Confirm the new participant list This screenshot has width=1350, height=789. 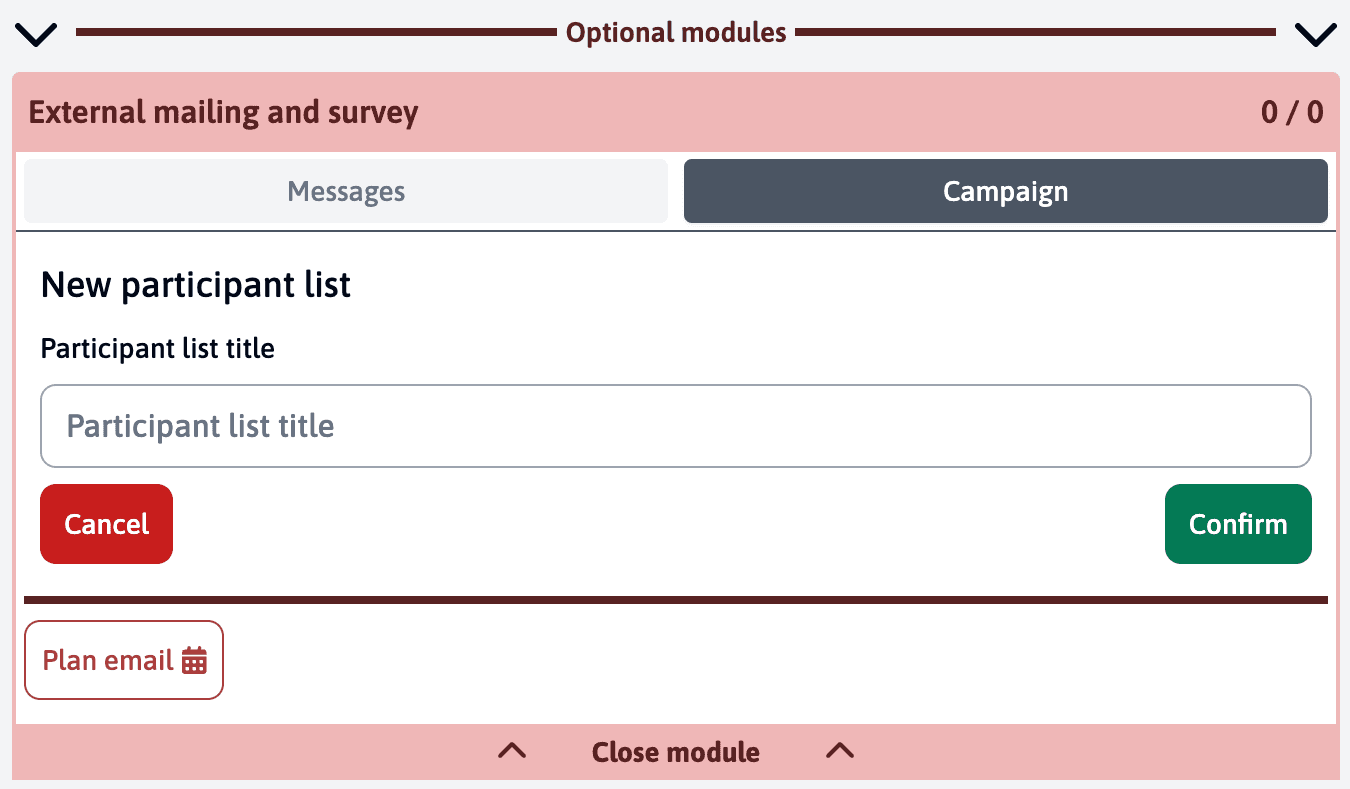[x=1237, y=524]
